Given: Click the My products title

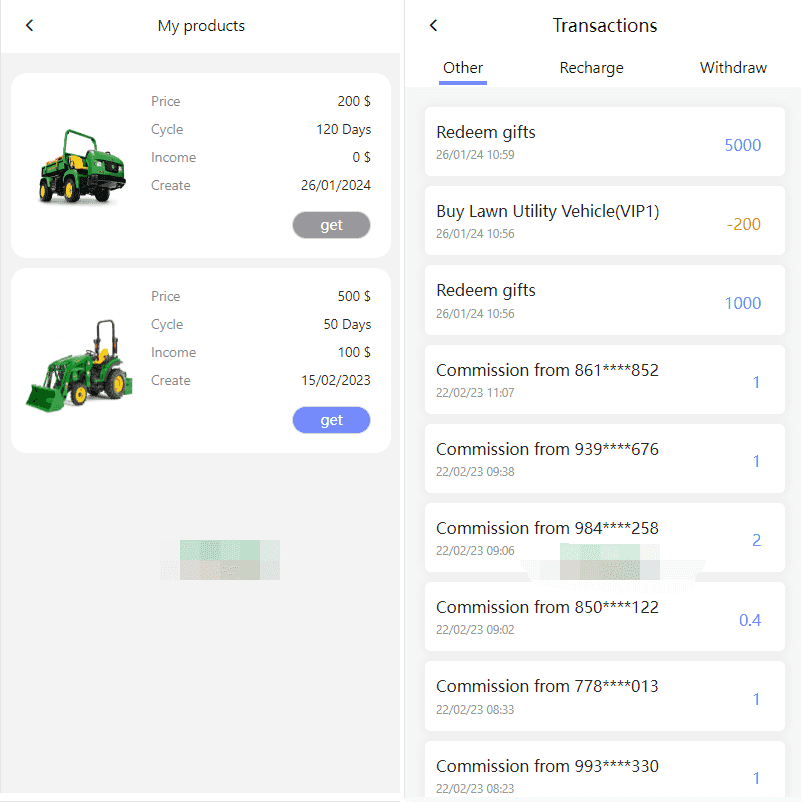Looking at the screenshot, I should (201, 26).
